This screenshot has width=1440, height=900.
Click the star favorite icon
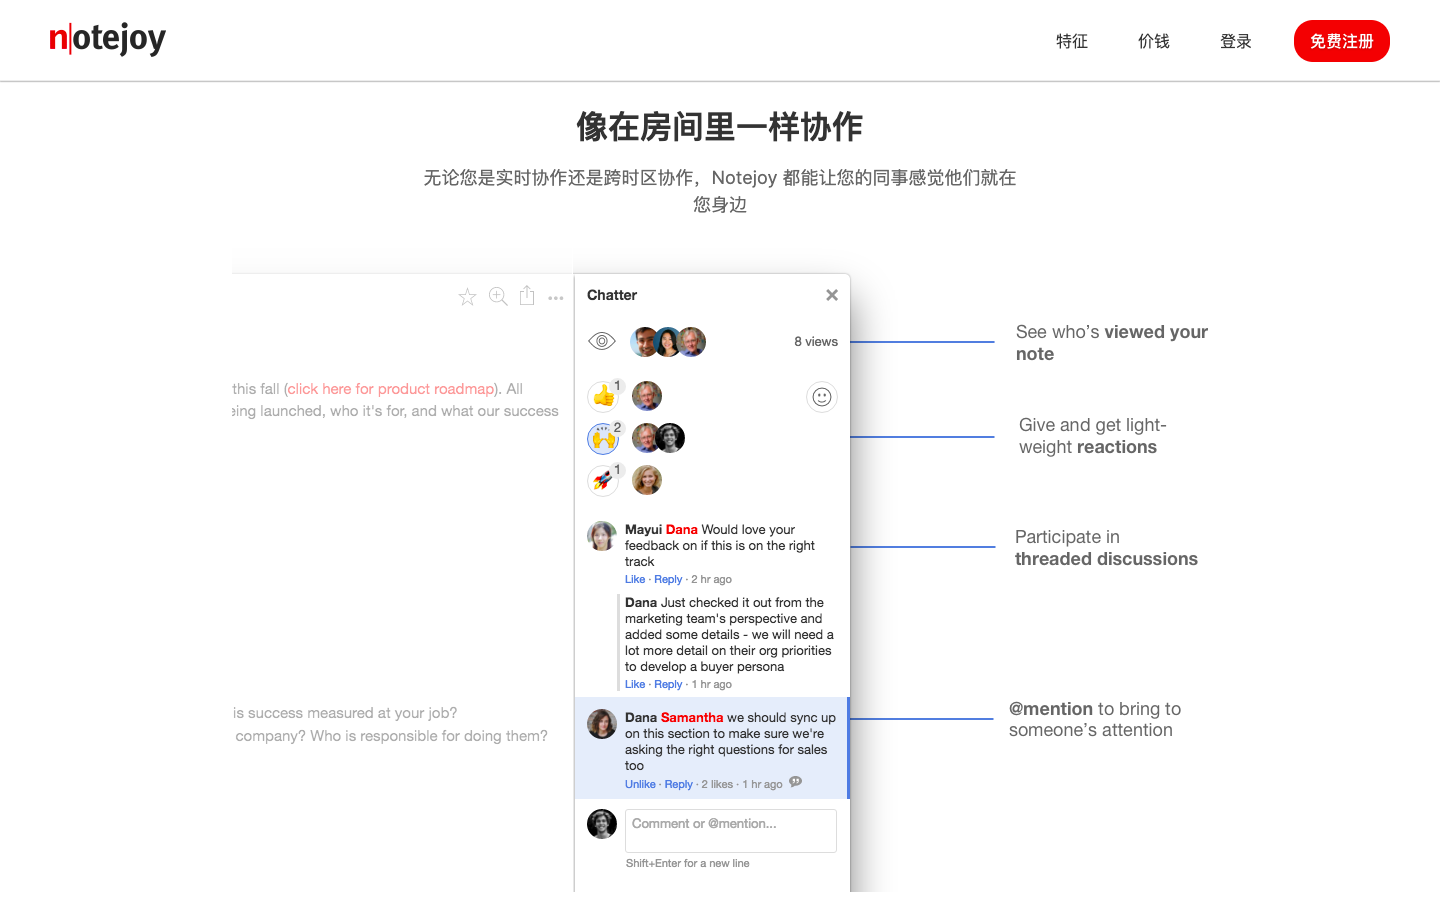click(x=467, y=297)
